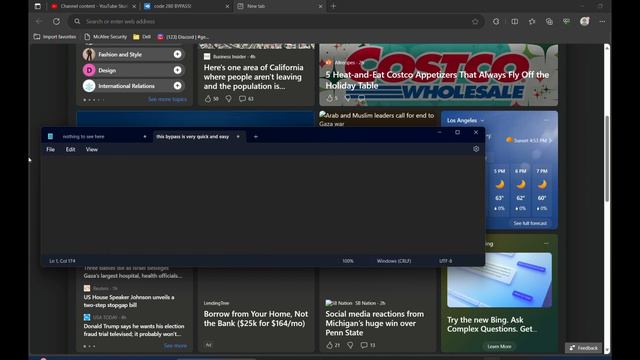This screenshot has width=640, height=360.
Task: Add a new Notepad tab
Action: click(x=256, y=137)
